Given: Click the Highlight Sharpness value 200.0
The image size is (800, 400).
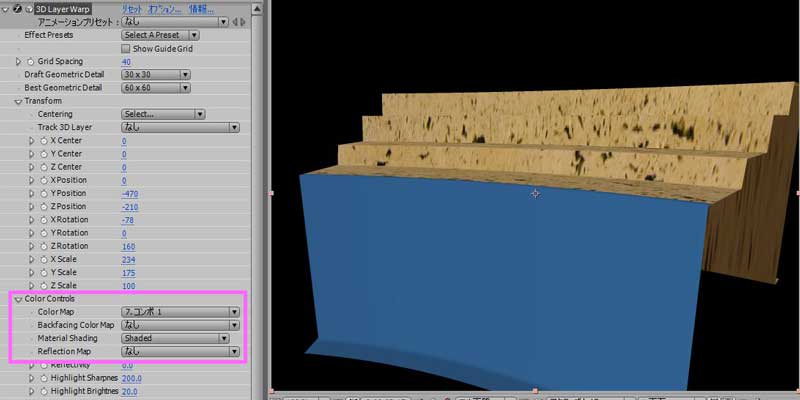Looking at the screenshot, I should (132, 378).
